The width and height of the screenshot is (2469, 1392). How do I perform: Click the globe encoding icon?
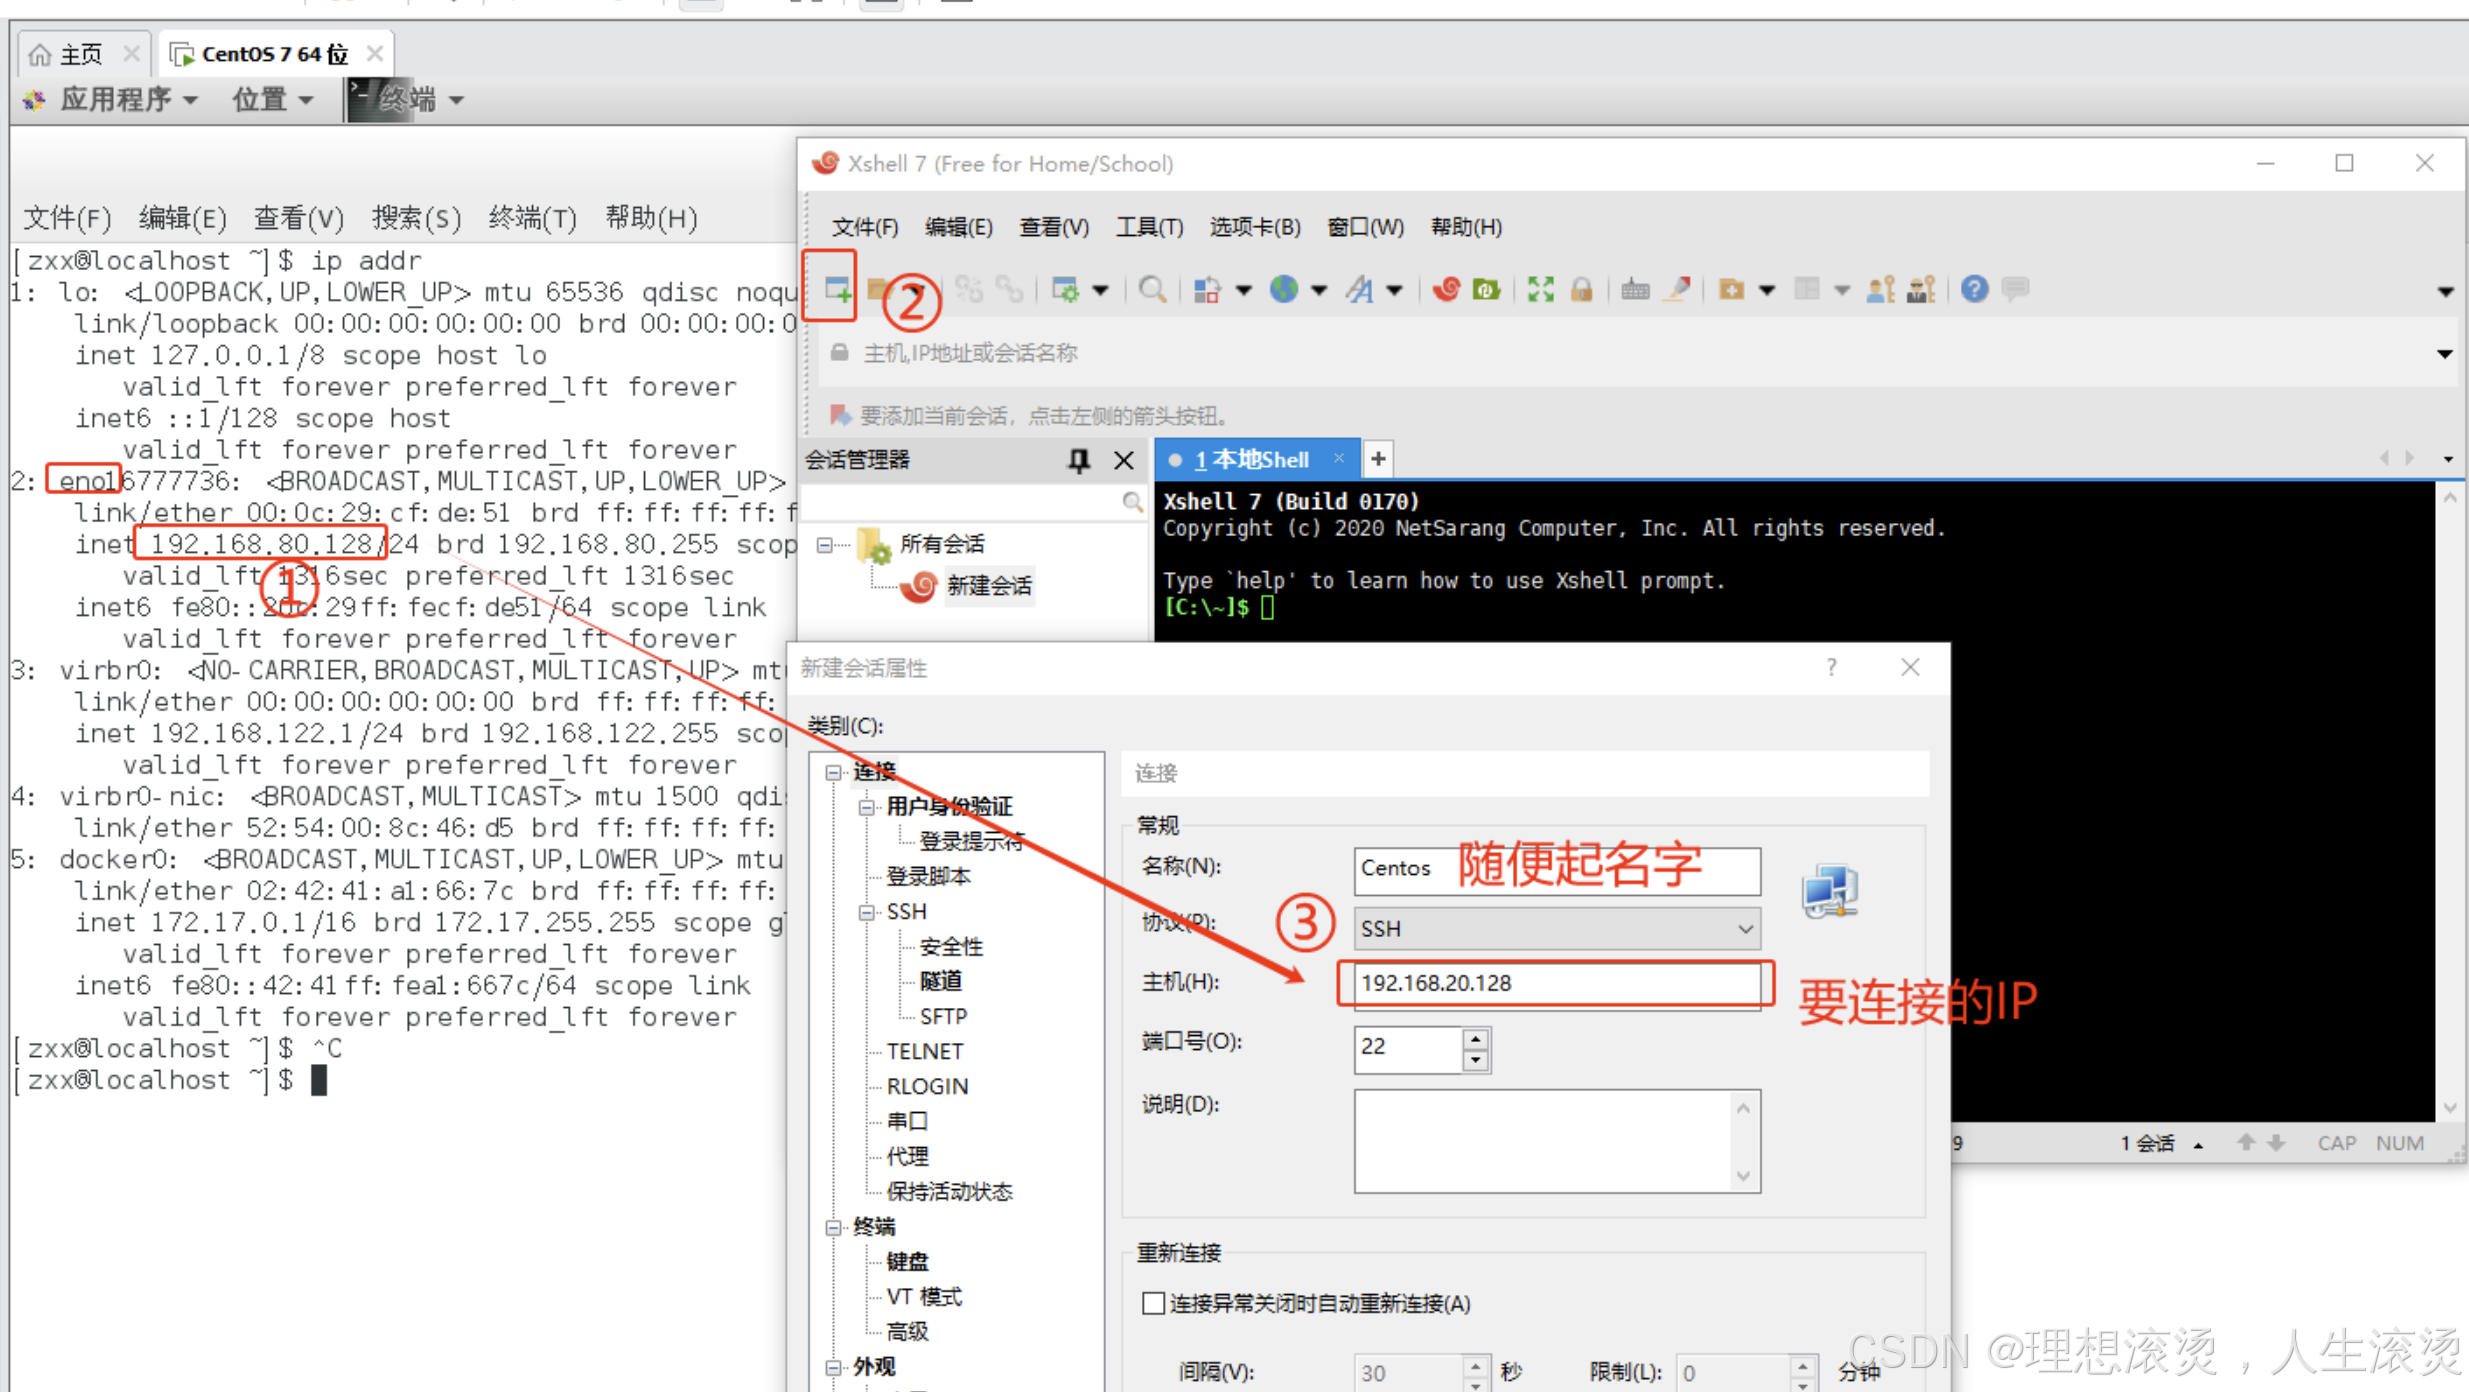1284,290
